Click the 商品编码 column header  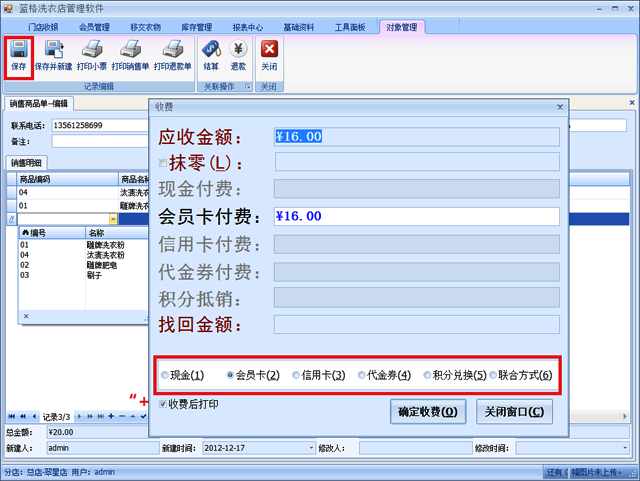coord(67,179)
